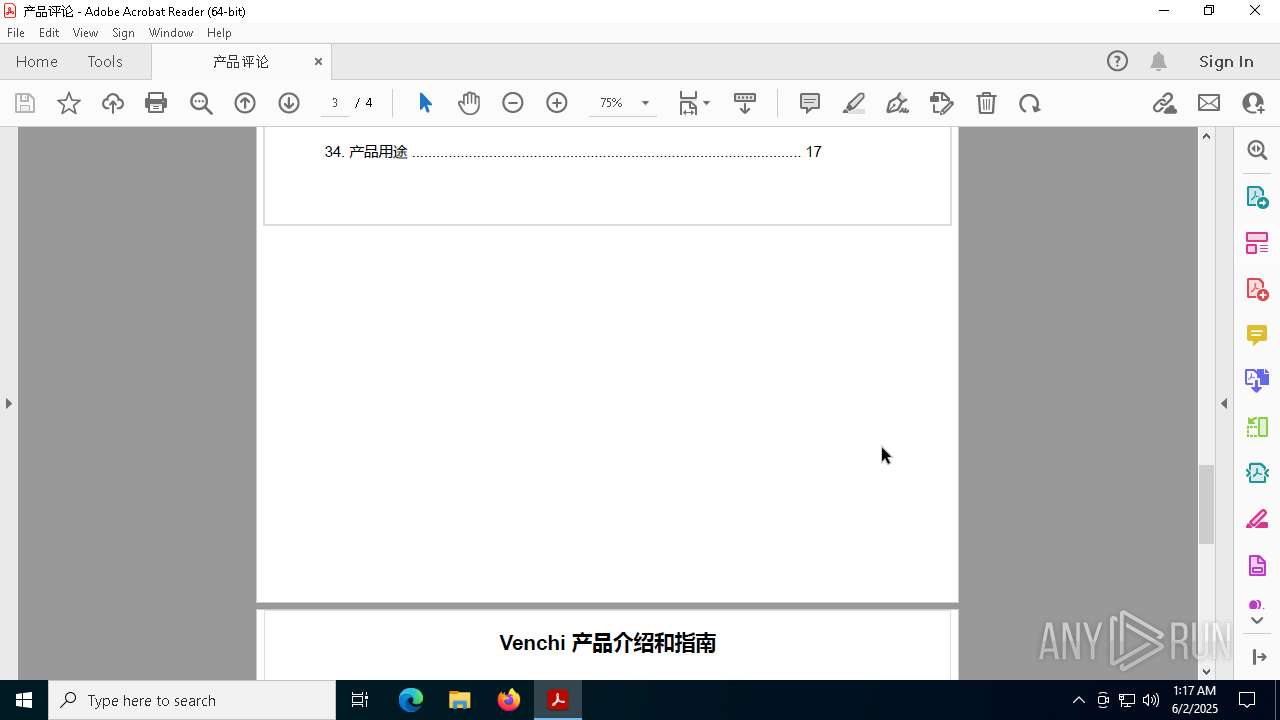Invite people with the share-with-others icon
1280x720 pixels.
pos(1253,103)
